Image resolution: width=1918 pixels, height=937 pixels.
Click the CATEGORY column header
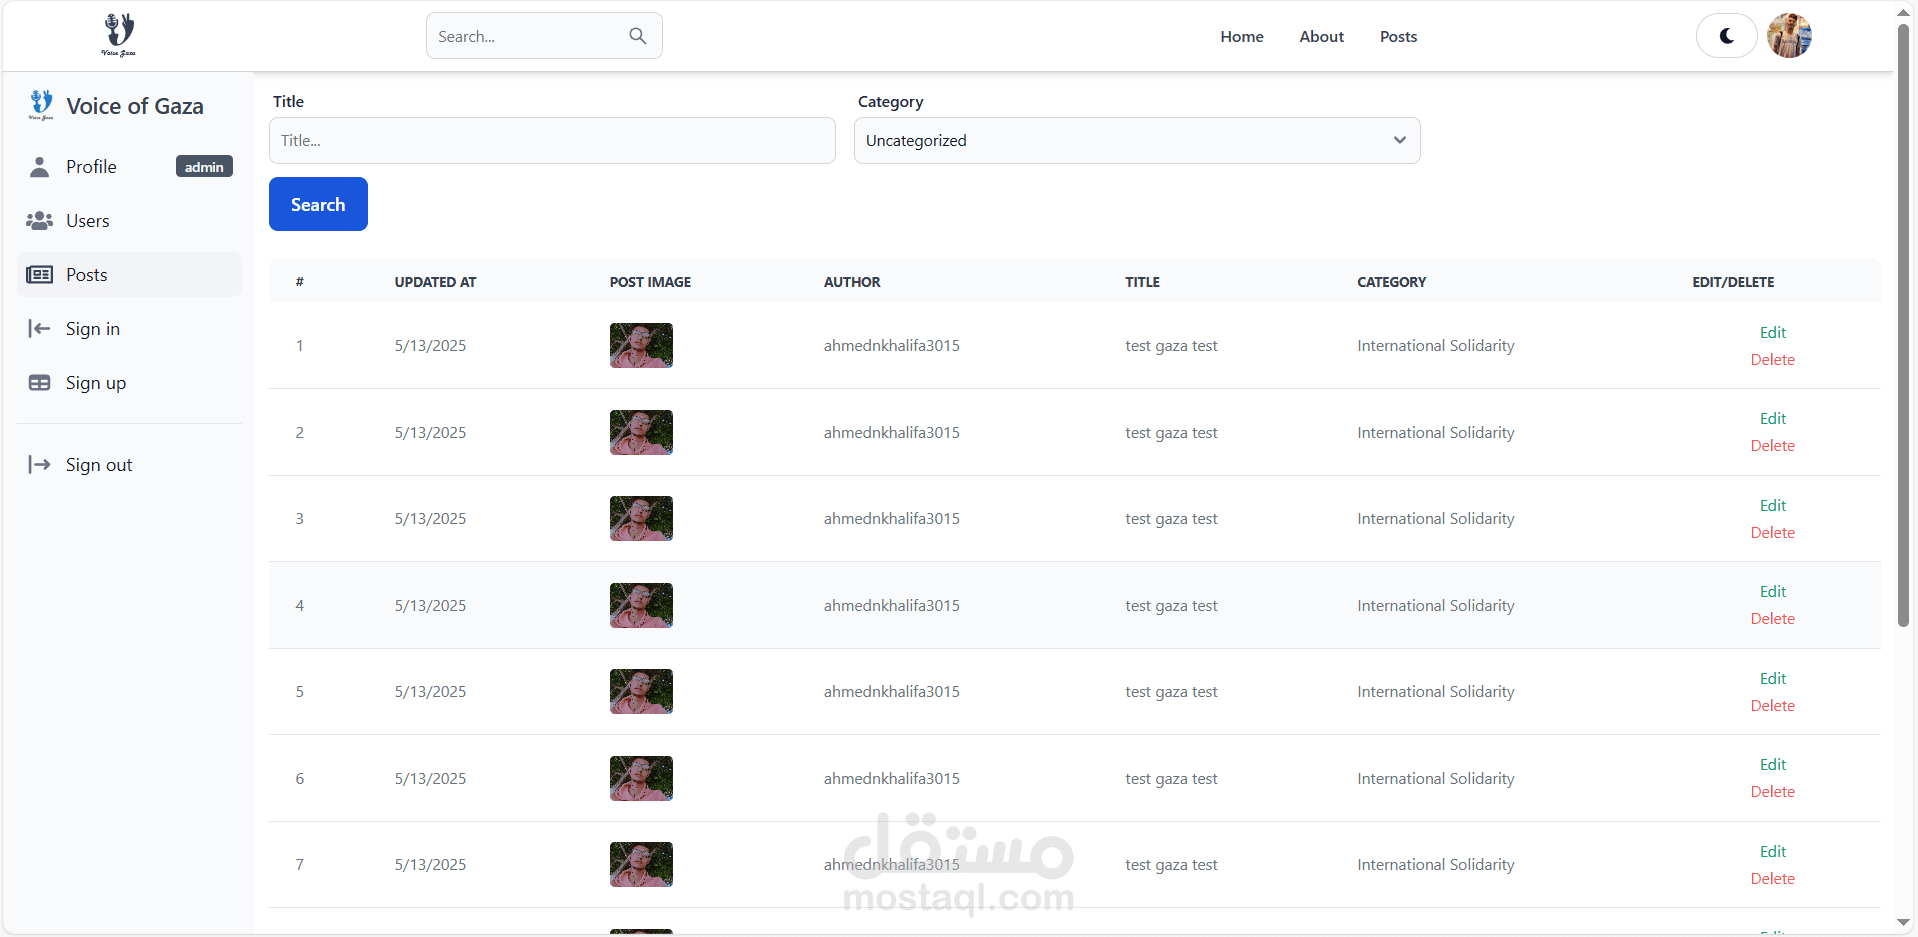click(x=1391, y=282)
